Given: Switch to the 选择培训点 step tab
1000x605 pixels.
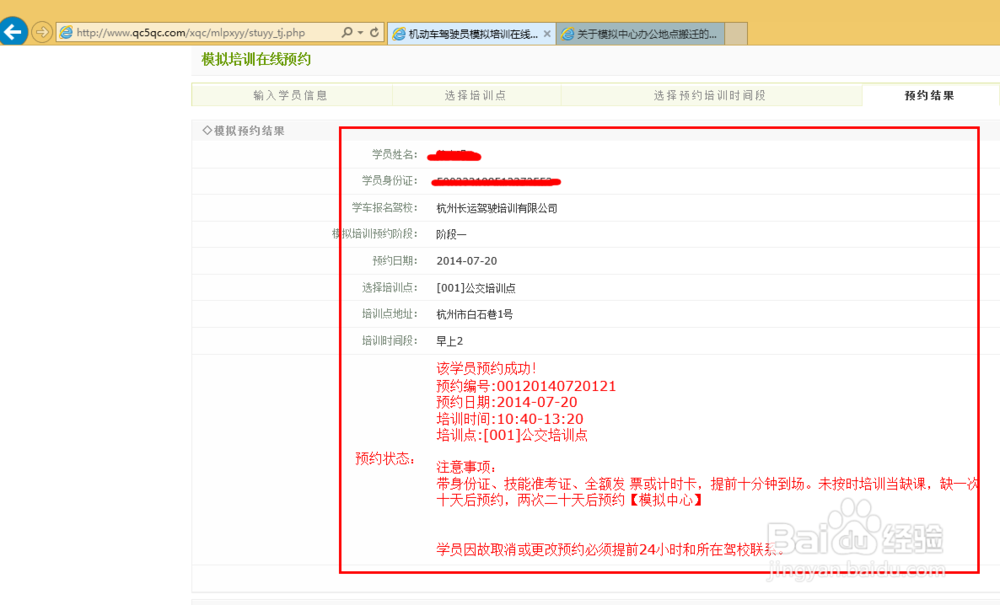Looking at the screenshot, I should click(x=478, y=95).
